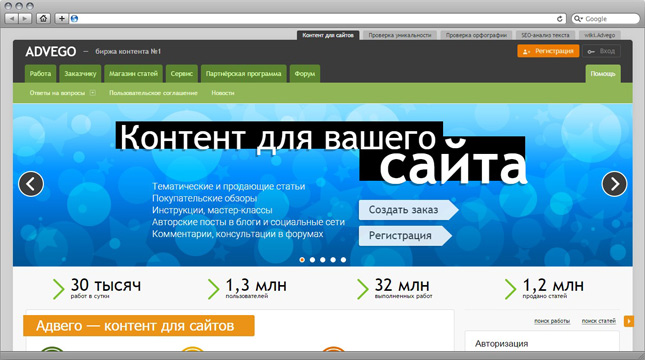The width and height of the screenshot is (645, 360).
Task: Open the Работа menu tab
Action: tap(40, 74)
